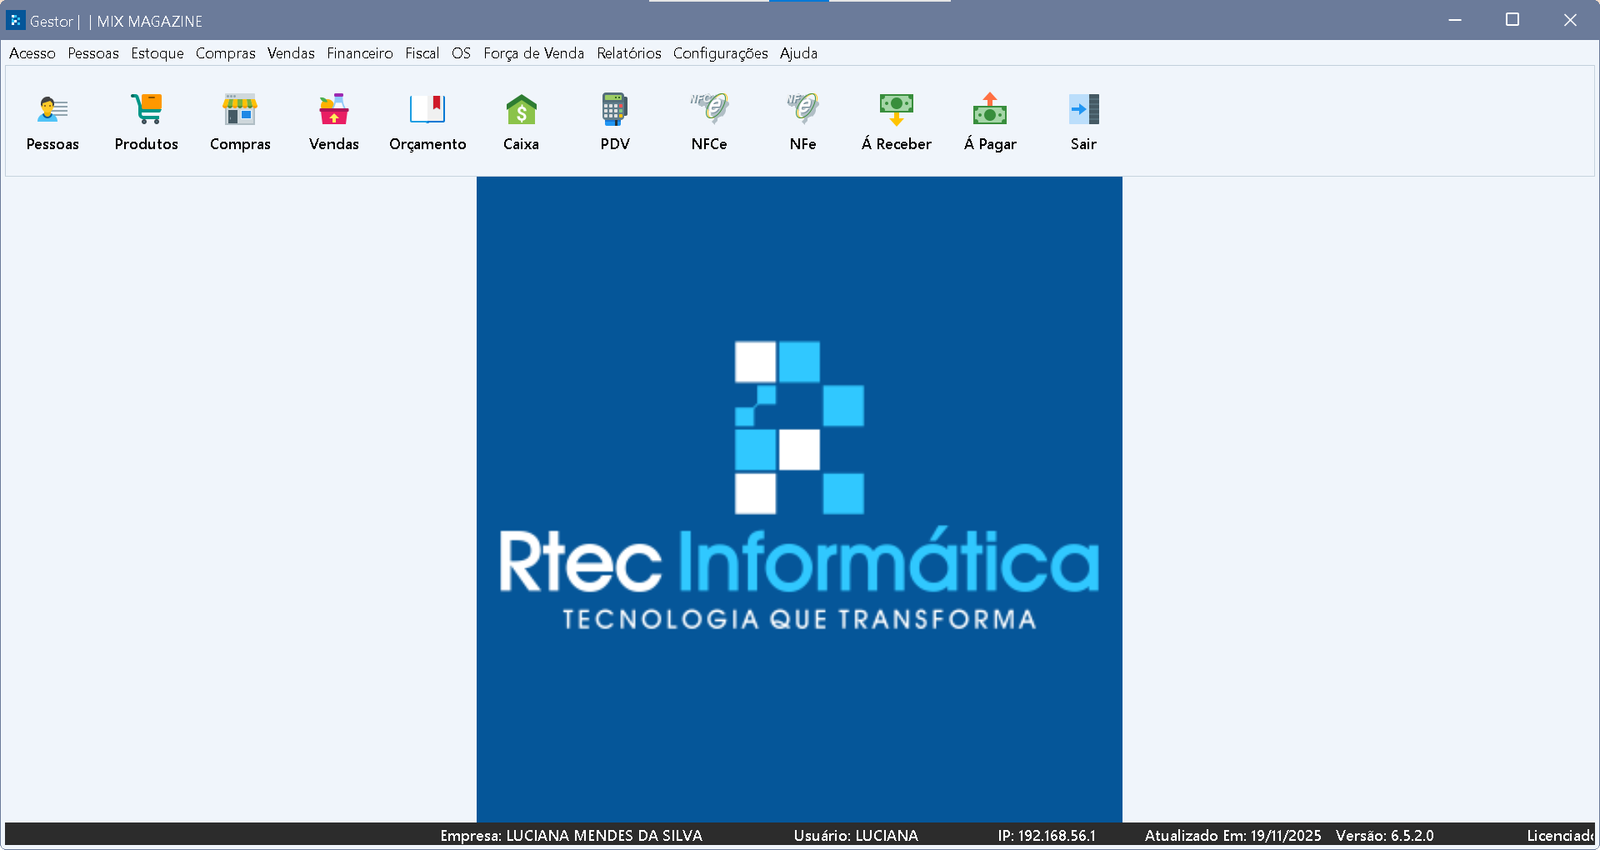Open the Financeiro menu
The height and width of the screenshot is (850, 1600).
coord(360,53)
